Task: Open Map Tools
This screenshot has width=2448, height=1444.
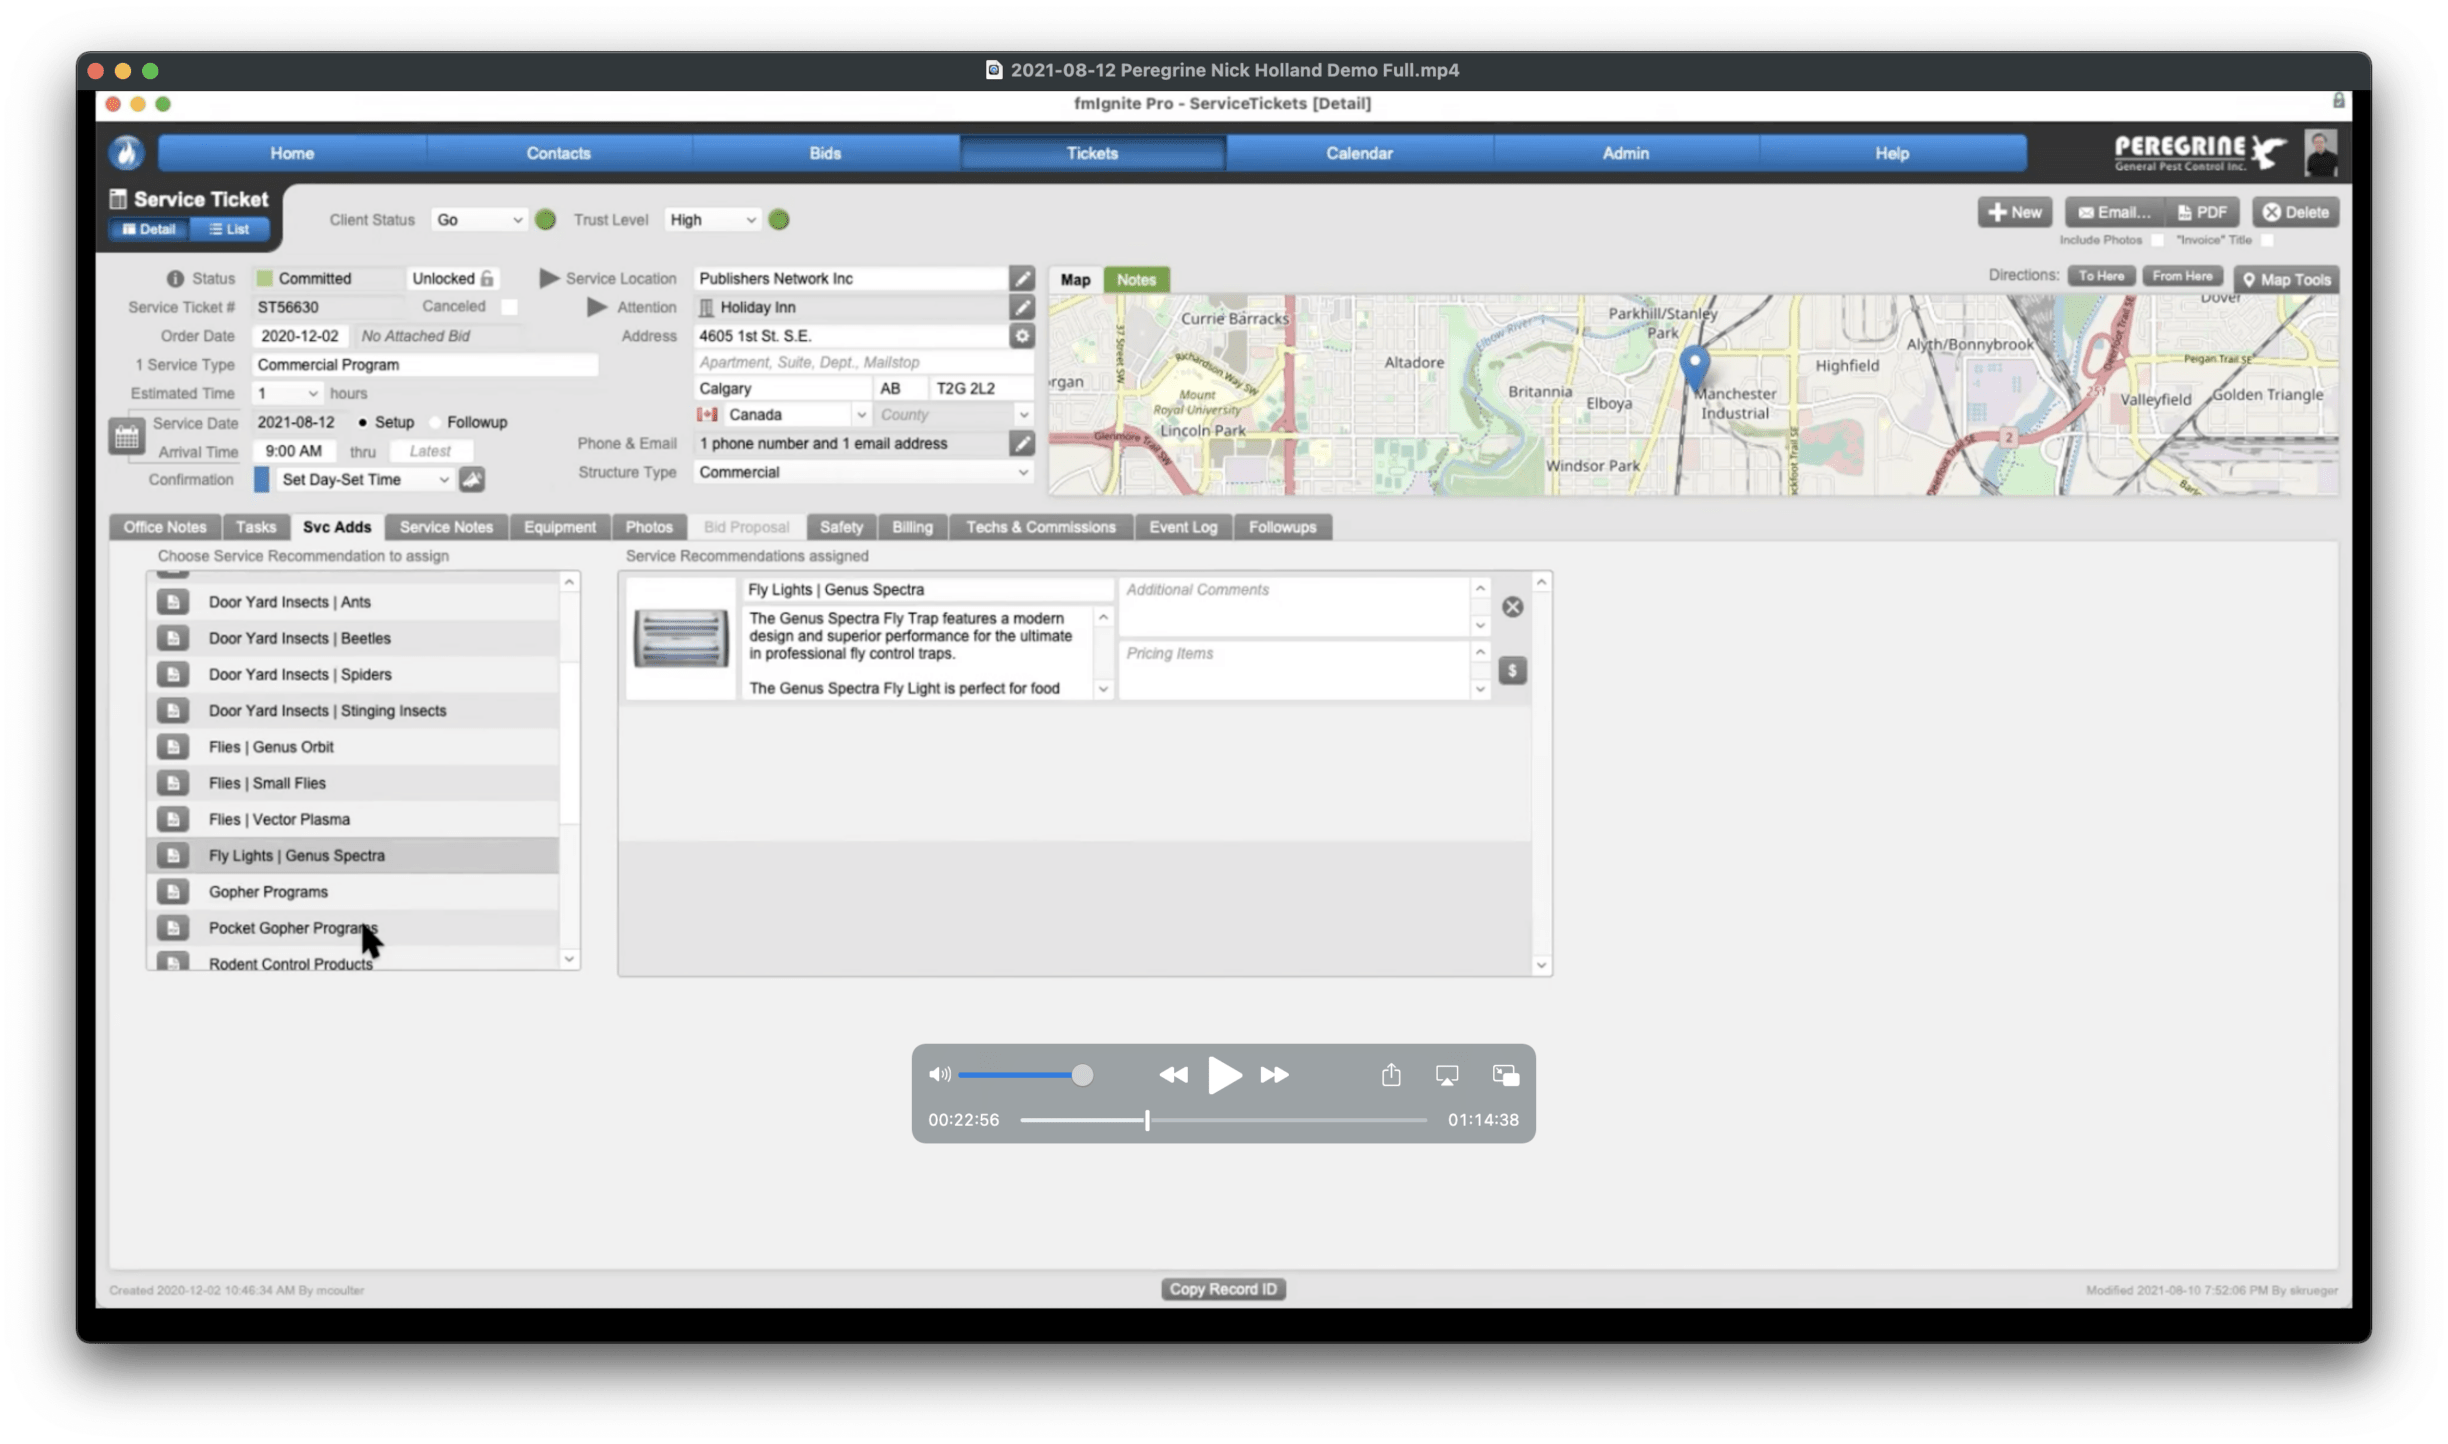Action: (x=2286, y=279)
